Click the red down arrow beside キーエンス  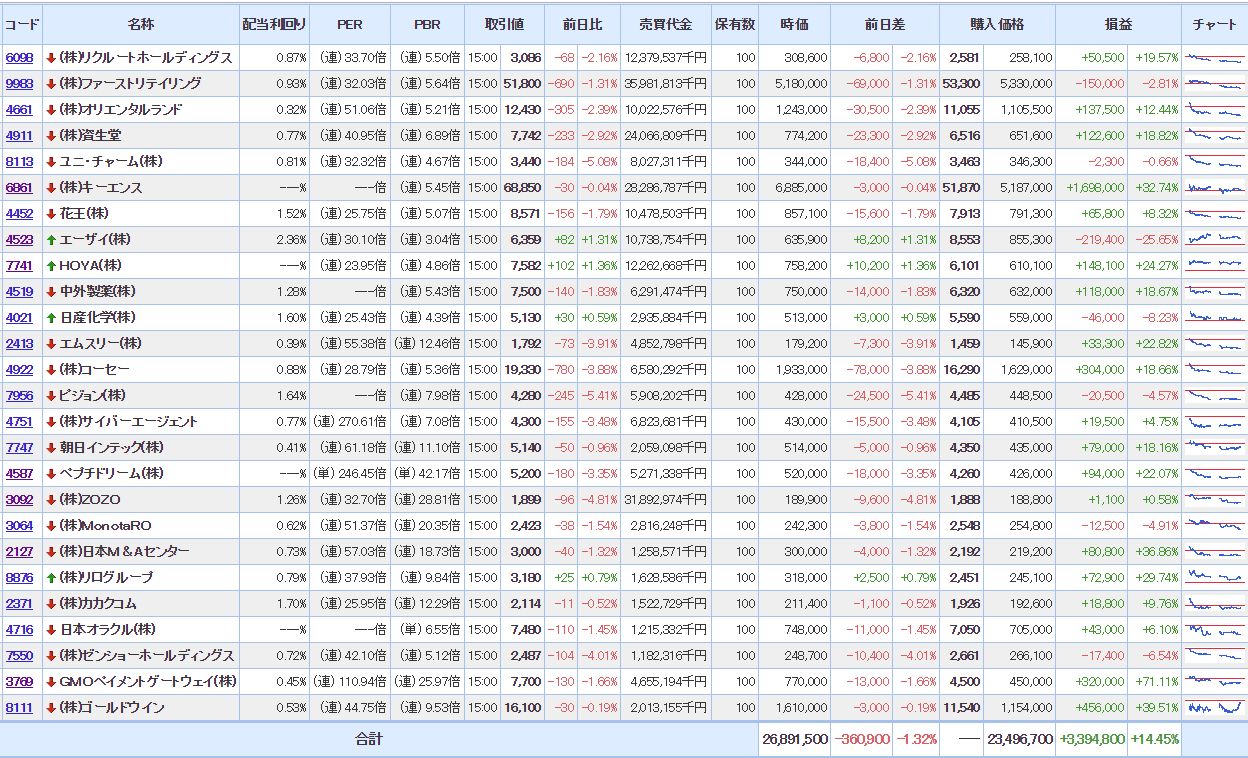click(x=51, y=188)
